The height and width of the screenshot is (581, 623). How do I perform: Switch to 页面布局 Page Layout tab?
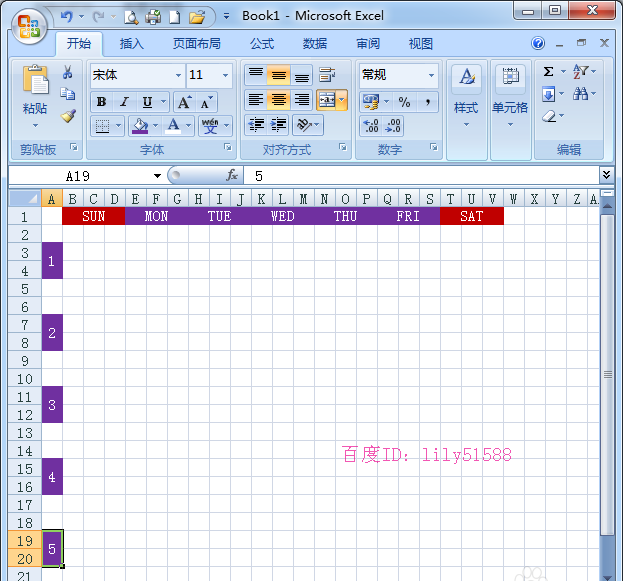pyautogui.click(x=197, y=43)
